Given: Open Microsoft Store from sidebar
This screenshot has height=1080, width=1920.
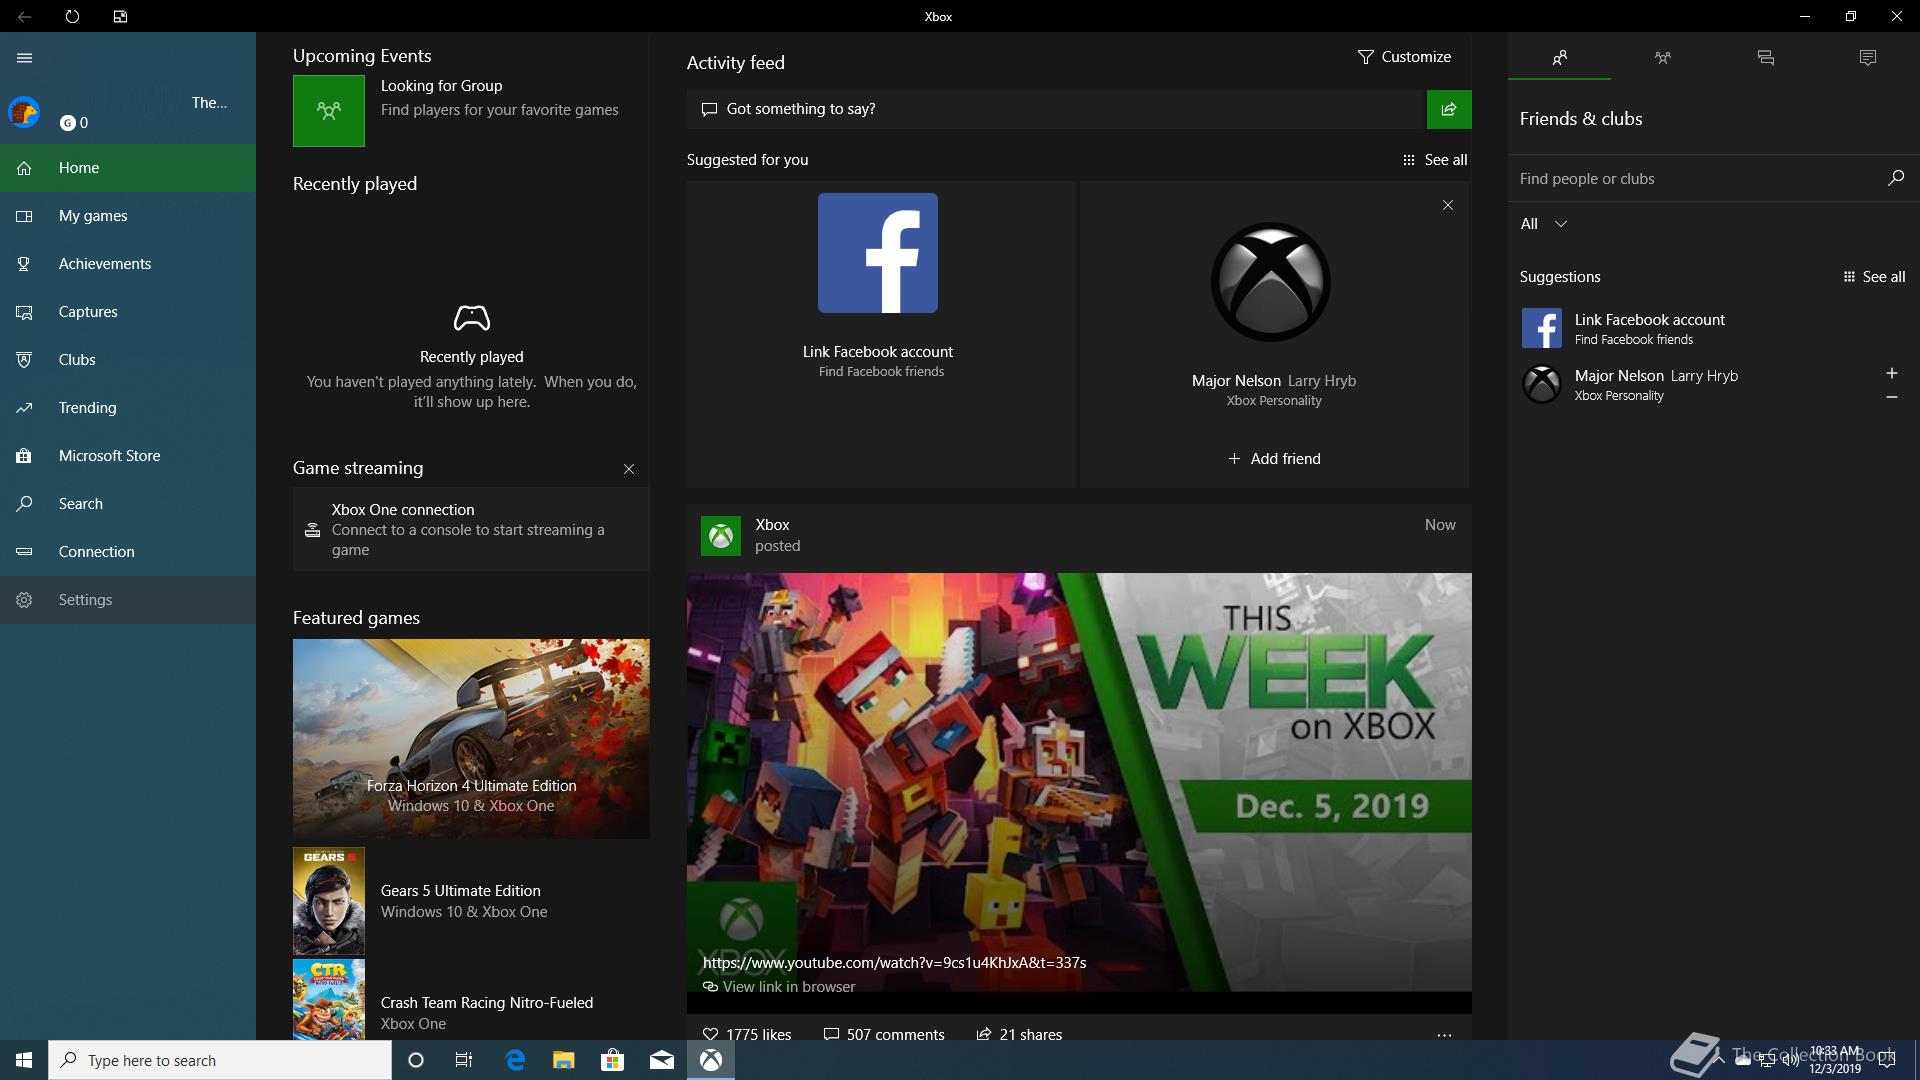Looking at the screenshot, I should (128, 456).
